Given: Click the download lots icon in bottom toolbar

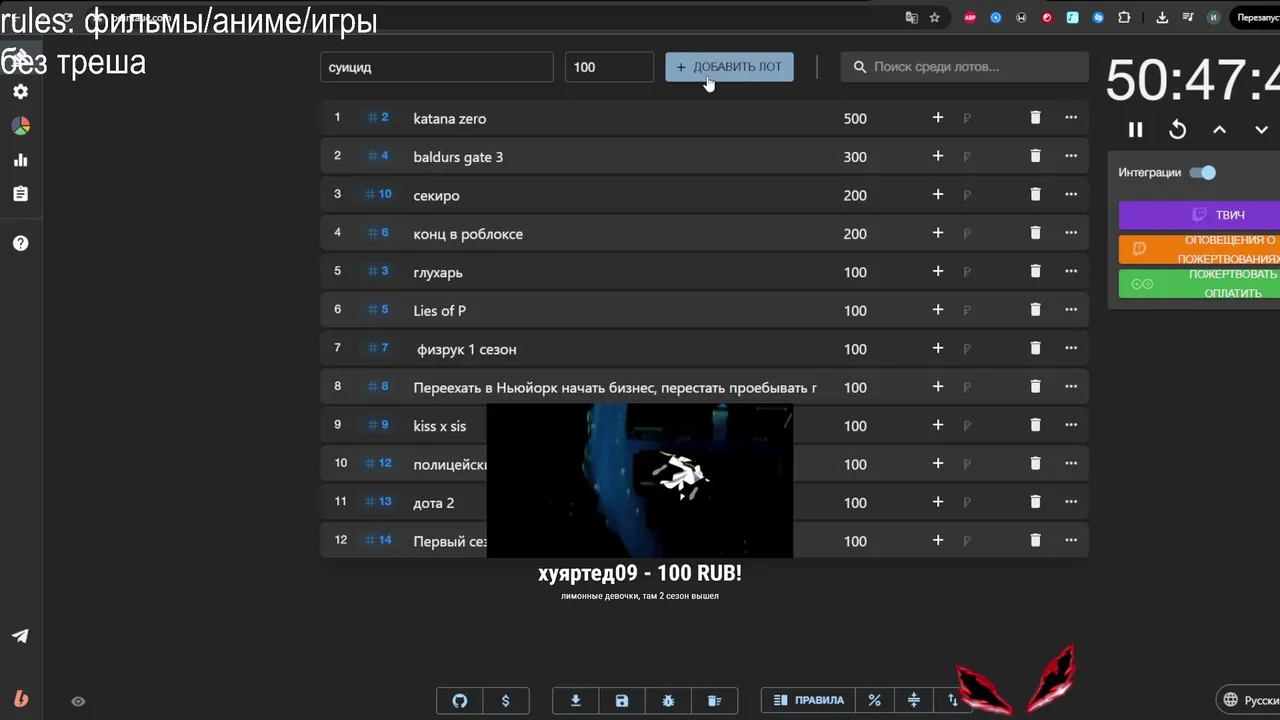Looking at the screenshot, I should pos(576,701).
